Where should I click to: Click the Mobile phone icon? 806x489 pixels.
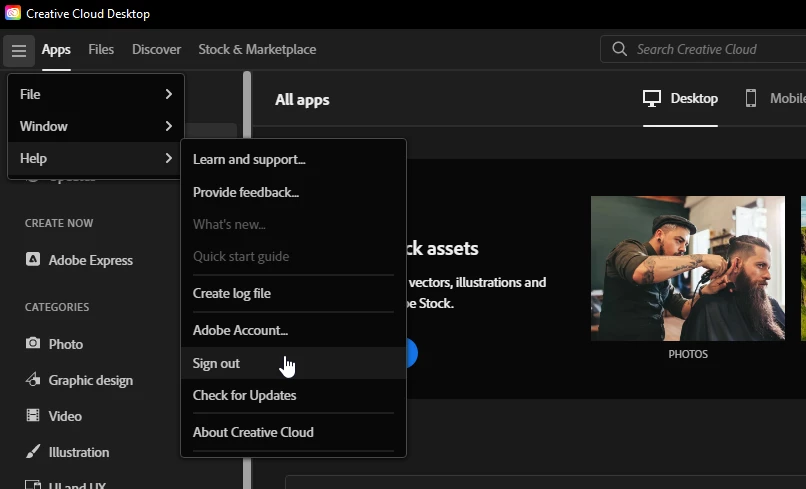750,98
